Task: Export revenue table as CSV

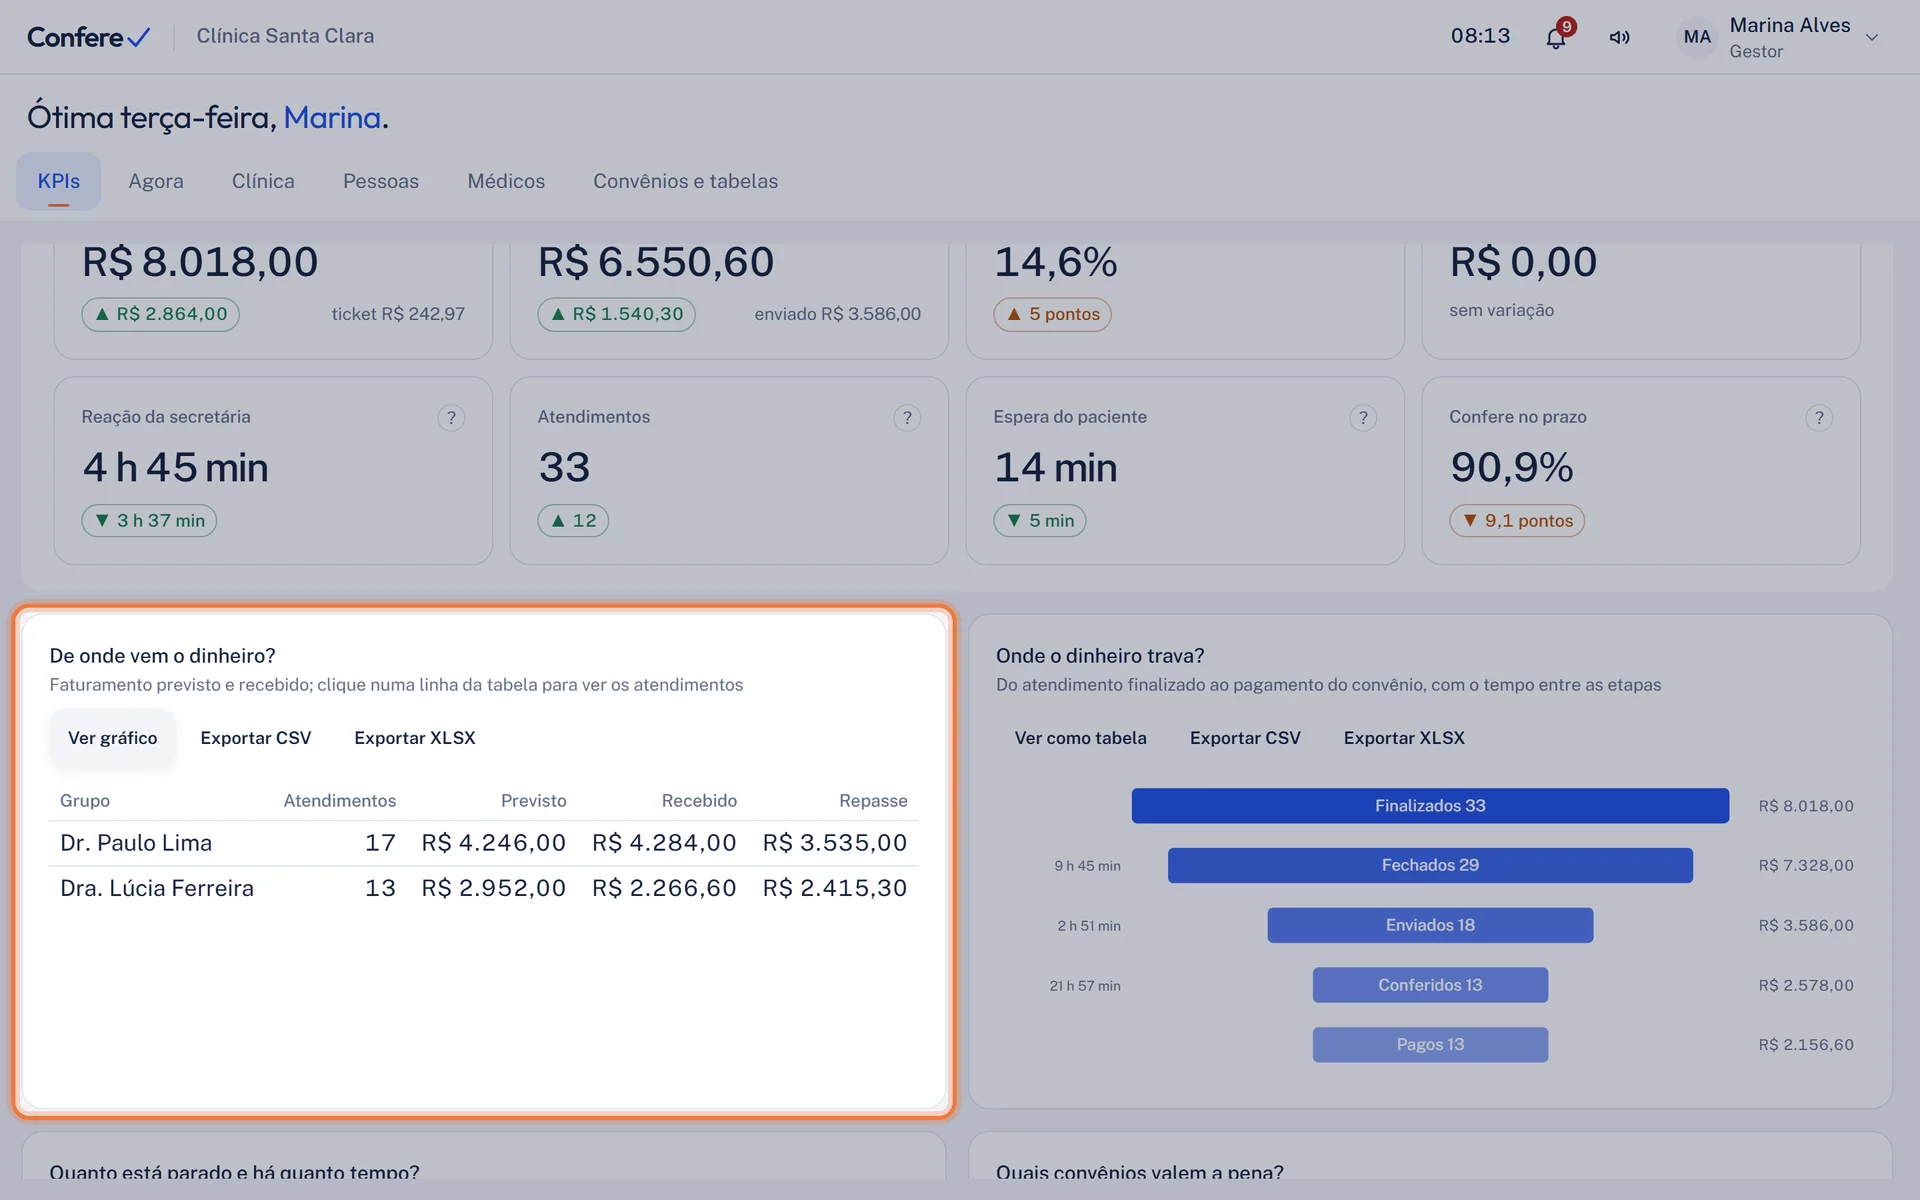Action: pyautogui.click(x=256, y=738)
